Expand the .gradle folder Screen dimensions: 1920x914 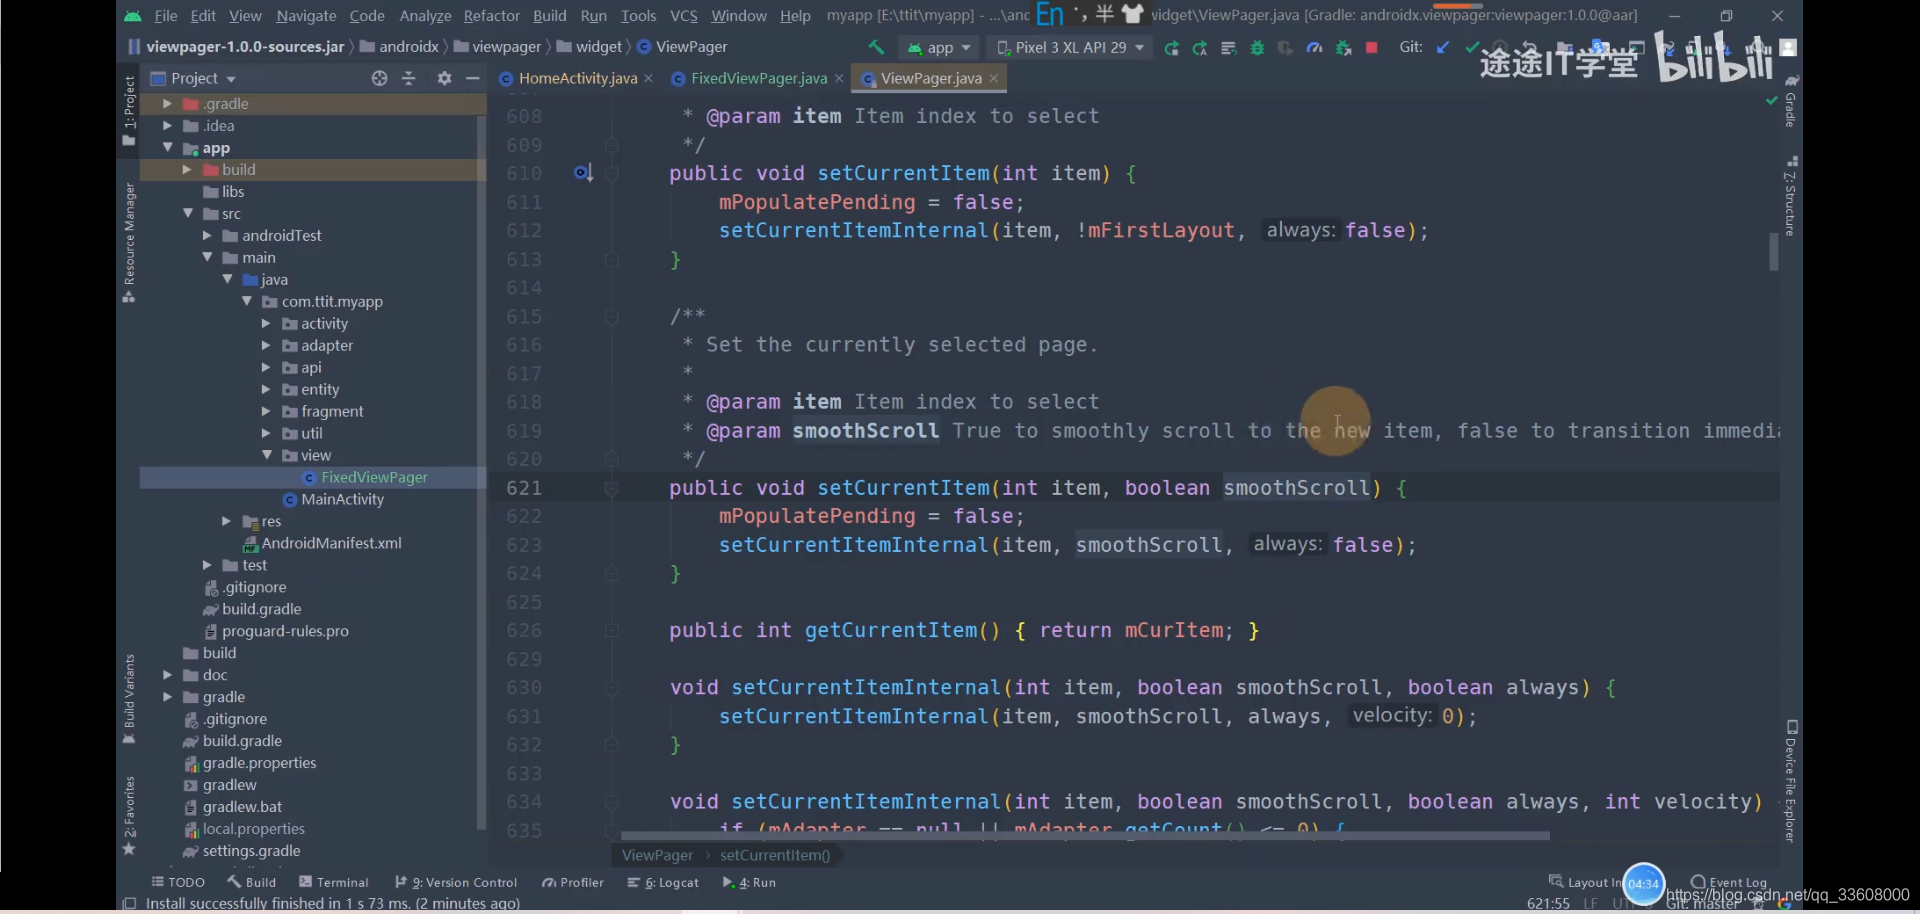point(167,104)
